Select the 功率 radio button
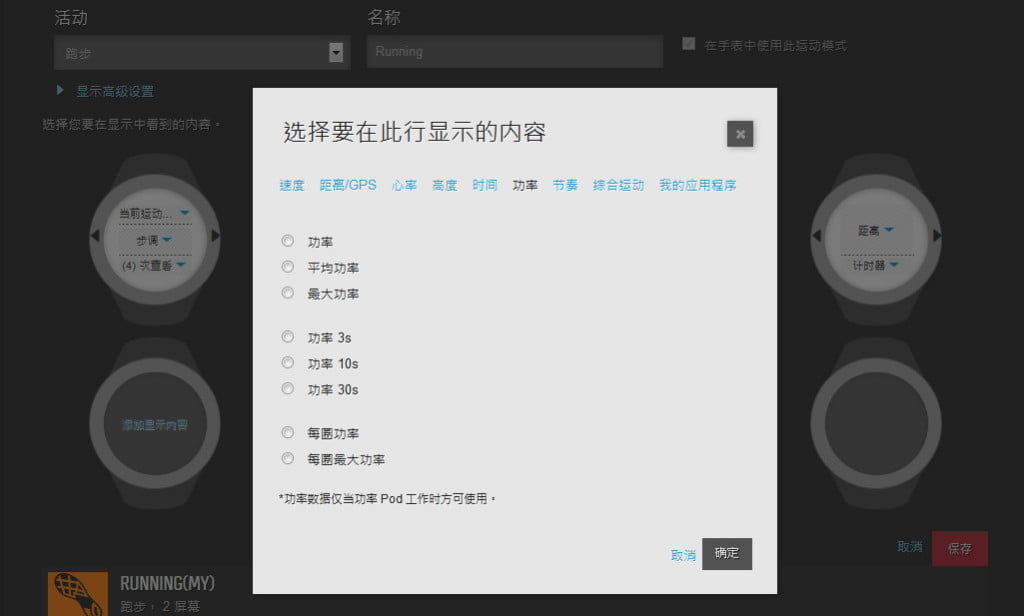 288,241
